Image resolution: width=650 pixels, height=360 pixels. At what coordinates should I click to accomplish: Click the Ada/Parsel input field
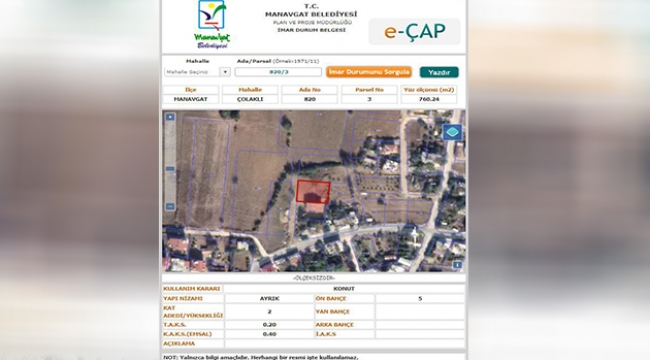click(278, 72)
